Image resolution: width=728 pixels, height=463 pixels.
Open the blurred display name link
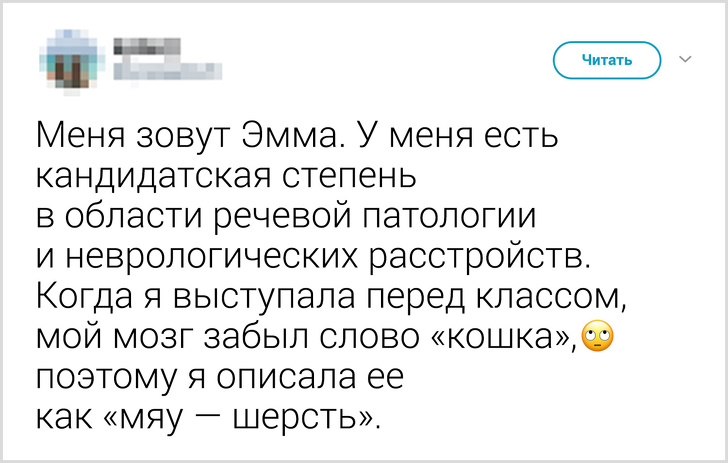pos(143,47)
